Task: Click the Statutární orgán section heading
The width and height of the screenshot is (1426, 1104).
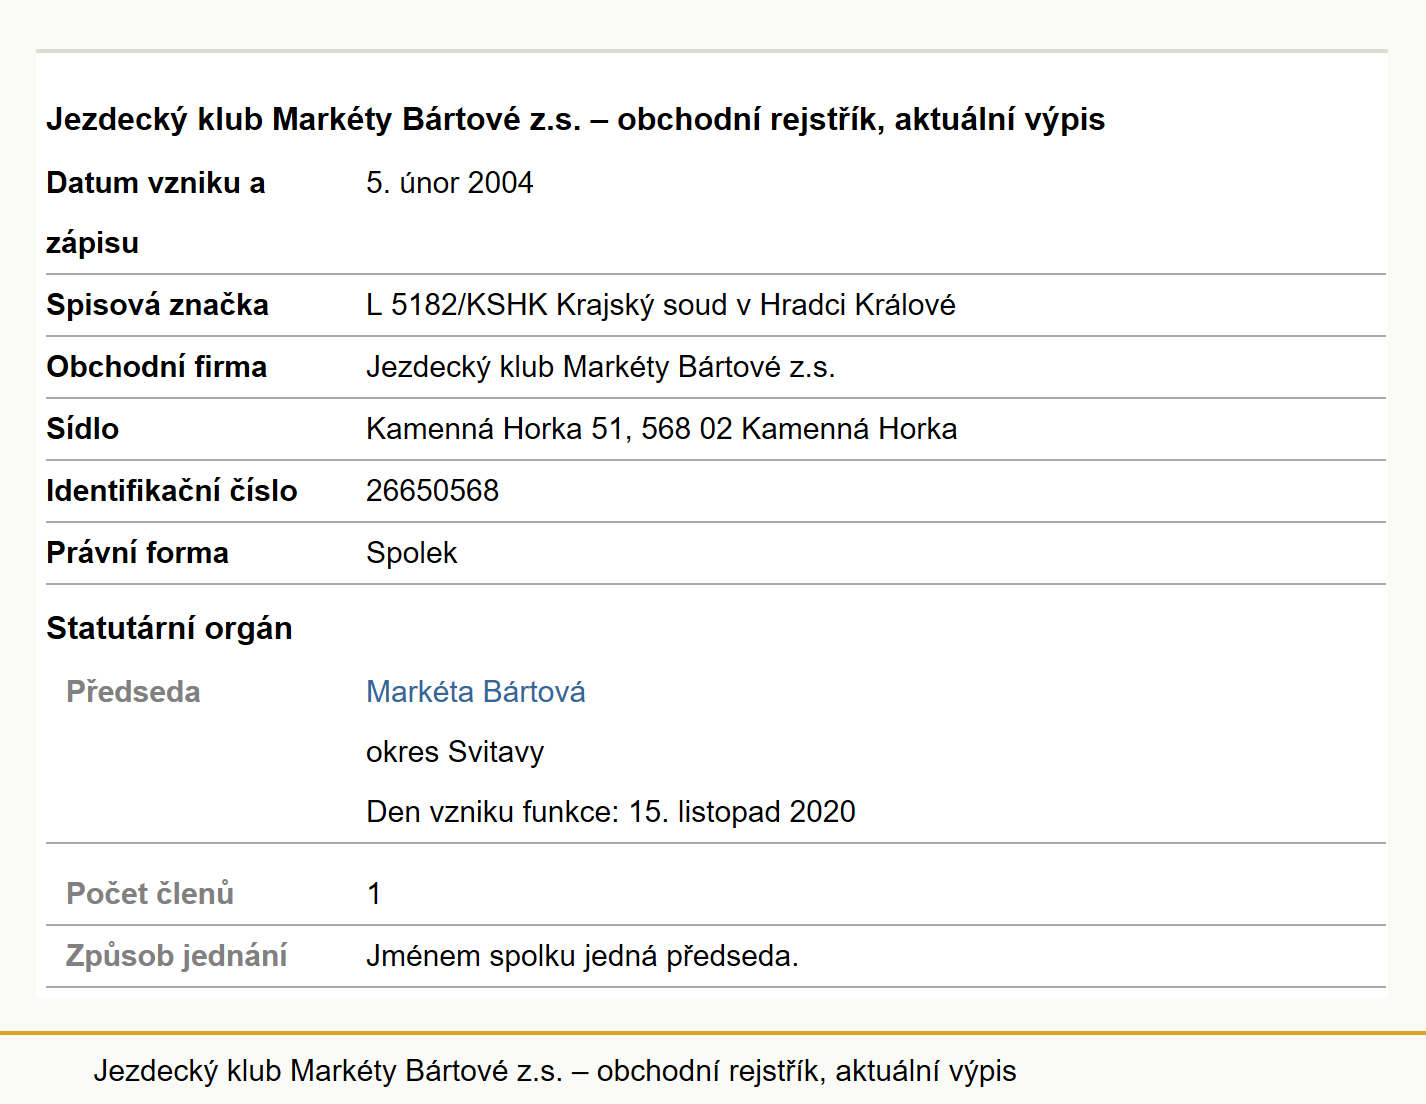Action: (170, 628)
